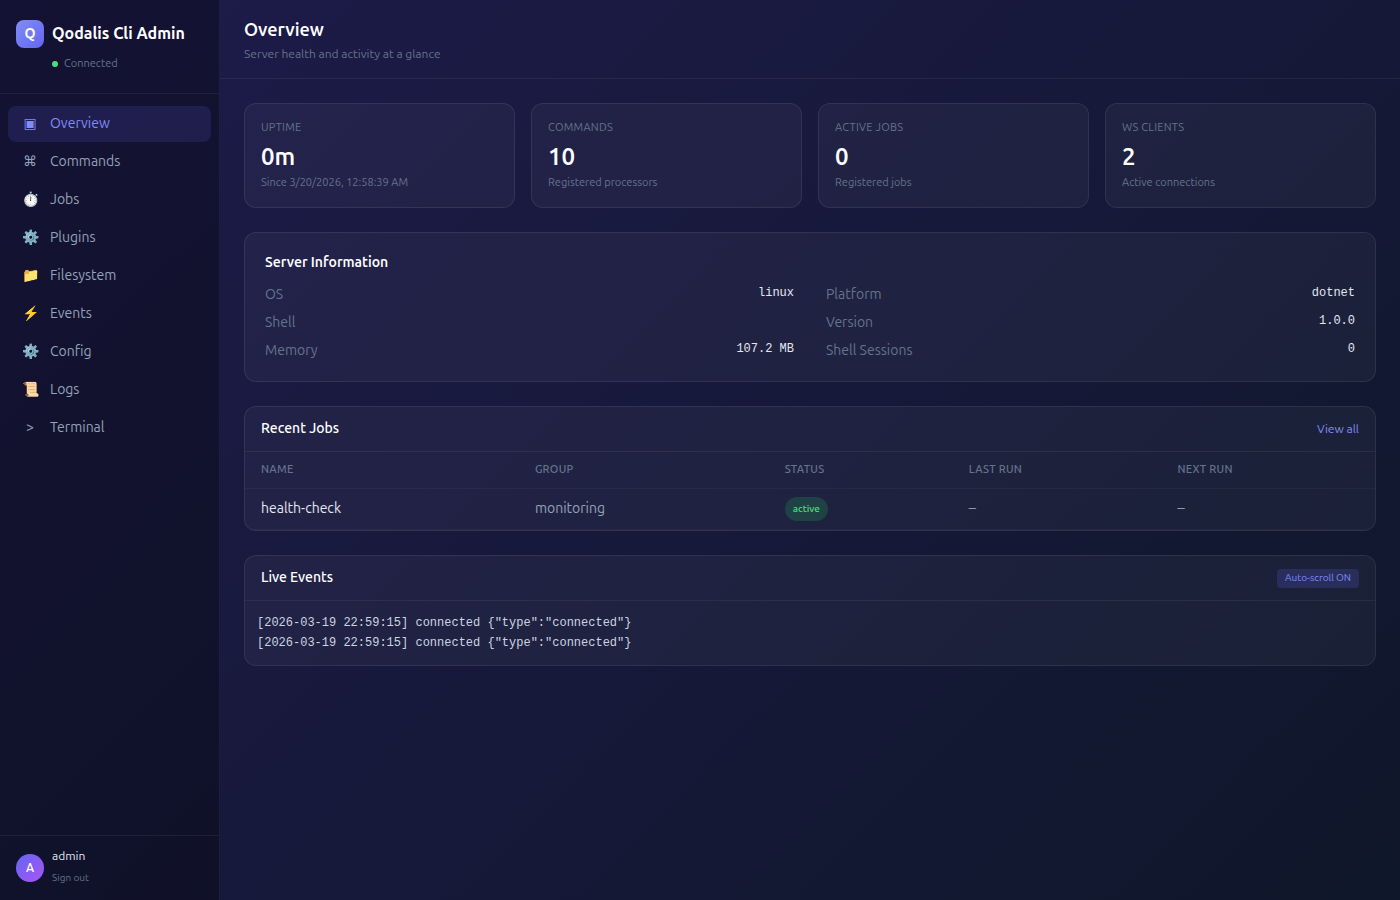Click the Shell Sessions label

click(x=869, y=350)
